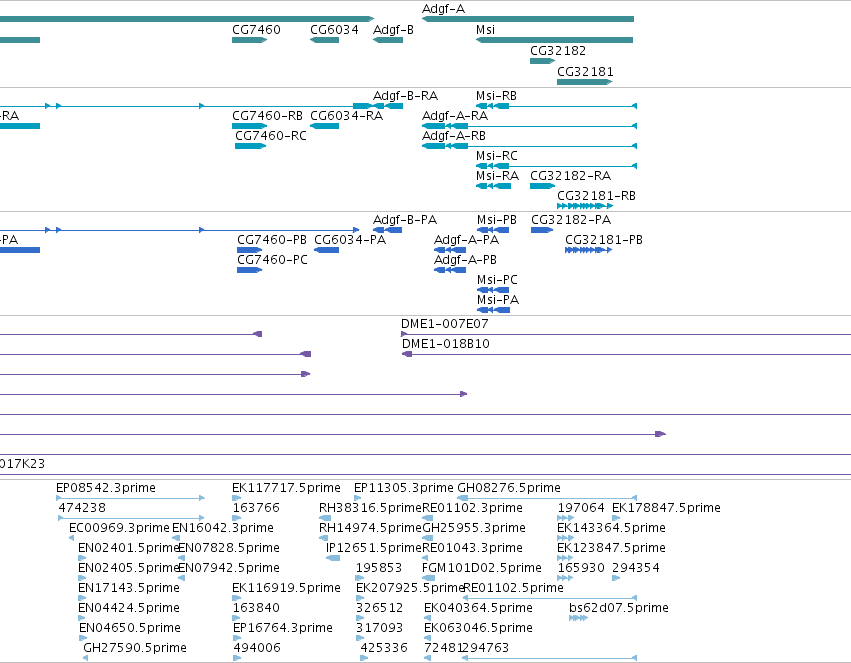
Task: Click protein Msi-PB
Action: [497, 220]
